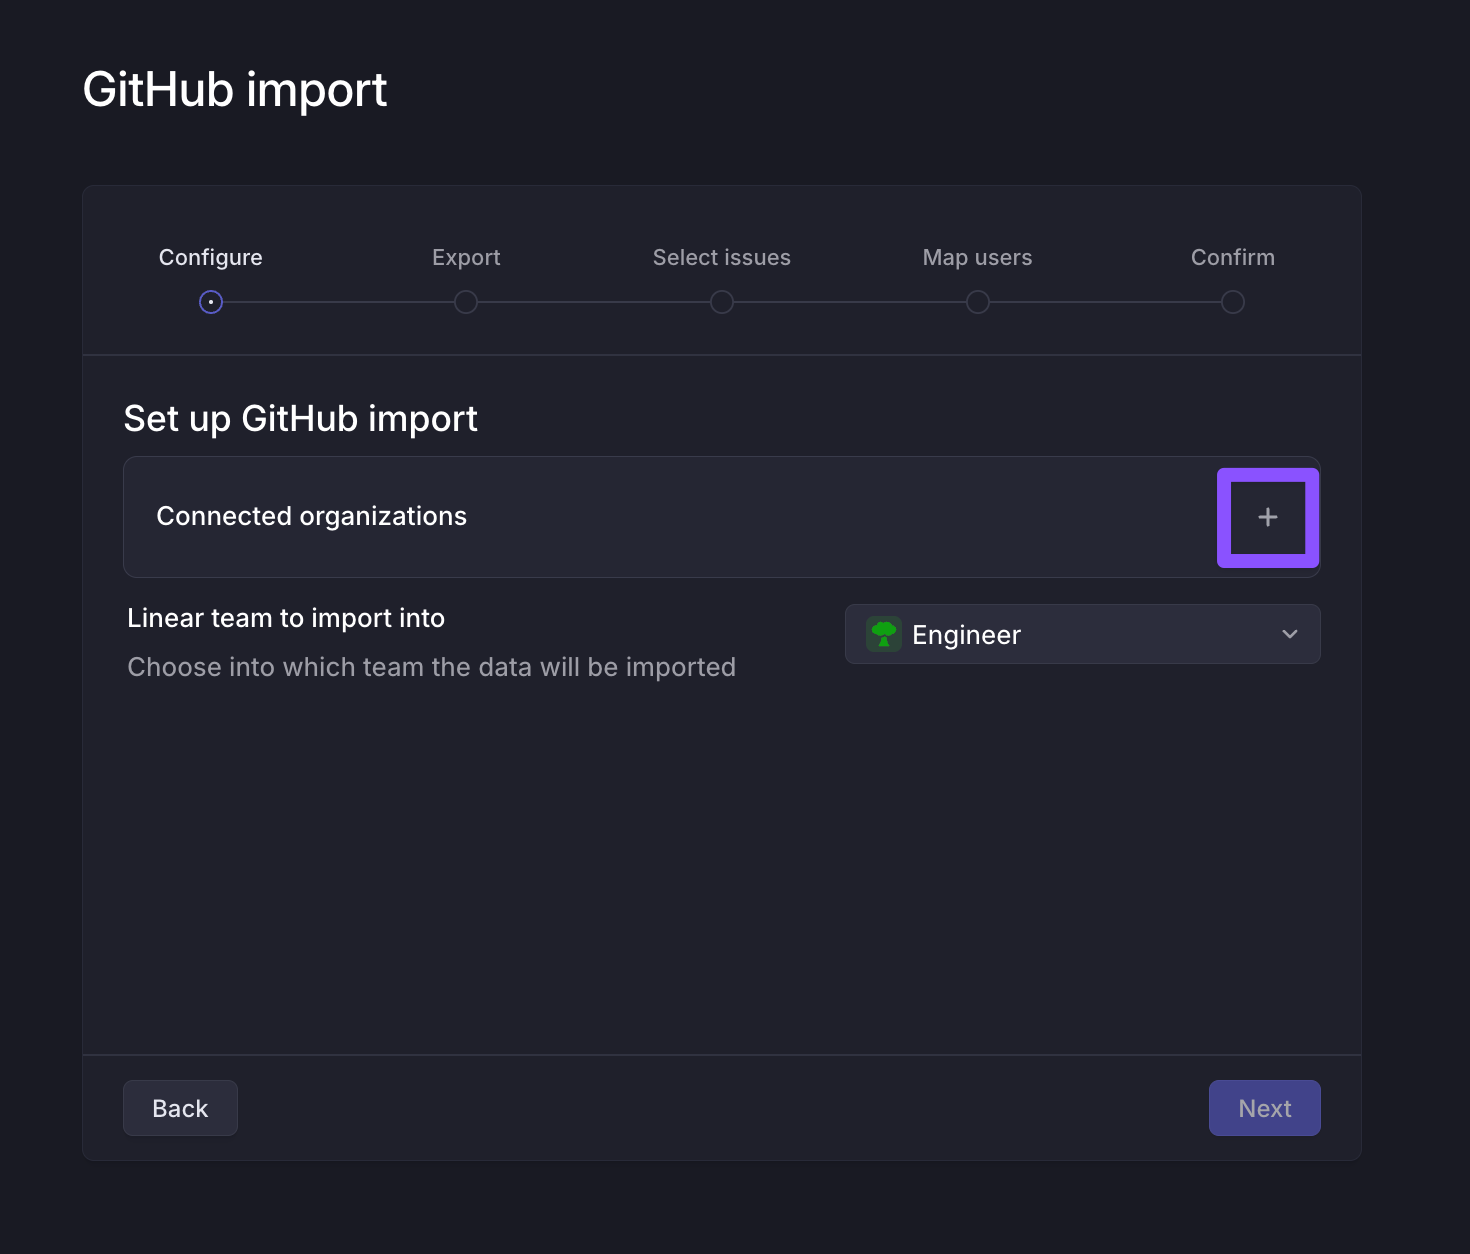Select the Map users step label
Viewport: 1470px width, 1254px height.
tap(977, 257)
